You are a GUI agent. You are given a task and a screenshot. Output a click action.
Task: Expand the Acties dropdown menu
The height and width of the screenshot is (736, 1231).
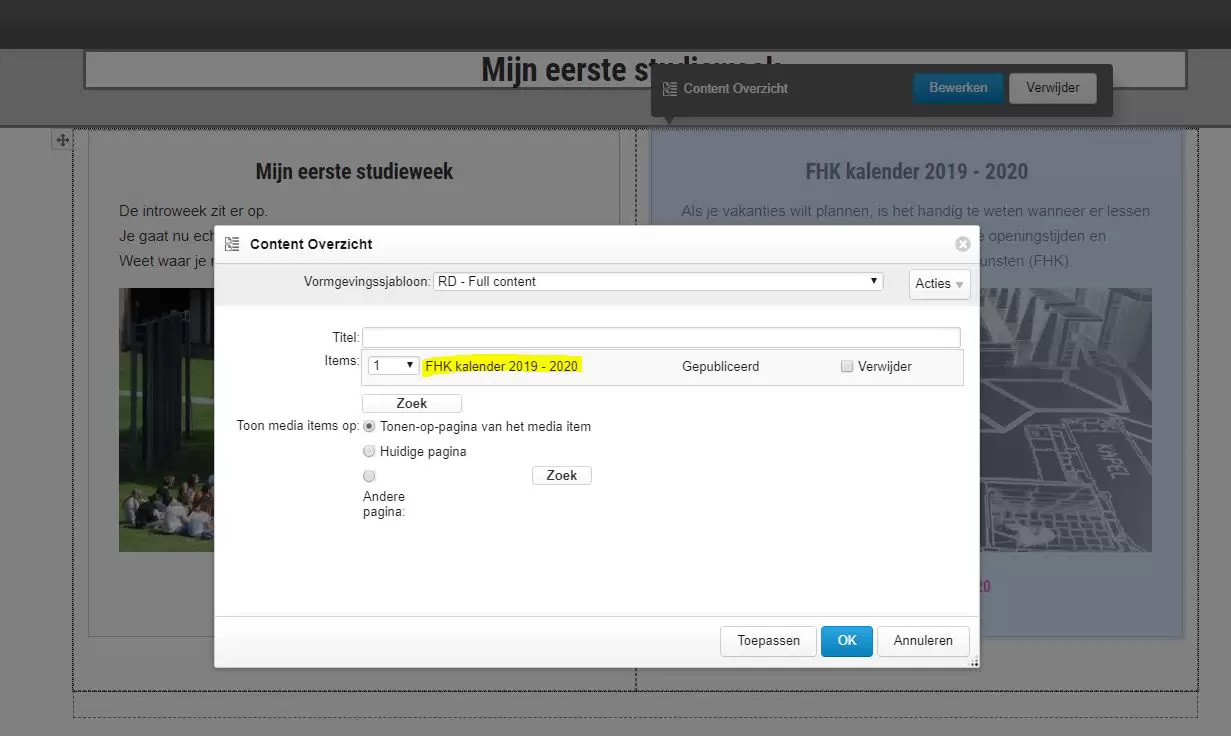click(x=939, y=284)
